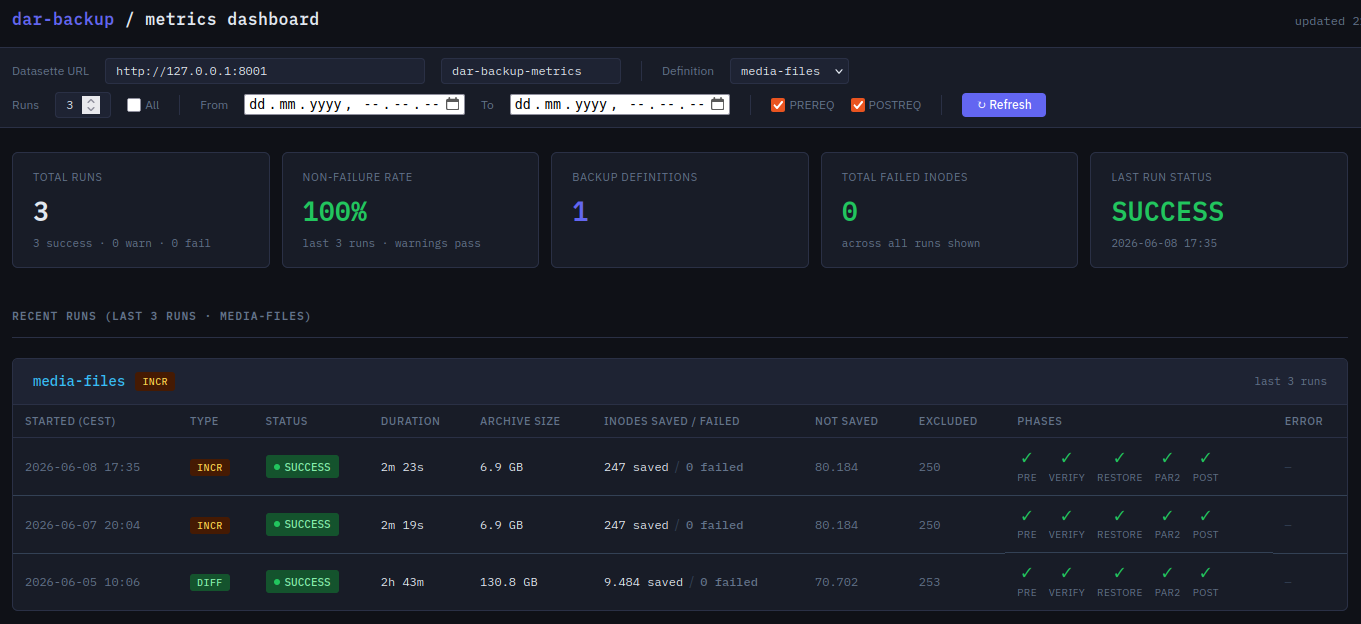
Task: Click INCR badge next to media-files heading
Action: (x=155, y=381)
